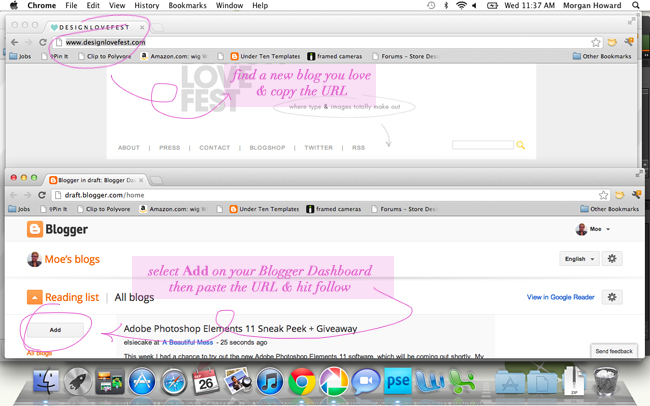Viewport: 650px width, 406px height.
Task: Open Microsoft Excel from dock
Action: 462,381
